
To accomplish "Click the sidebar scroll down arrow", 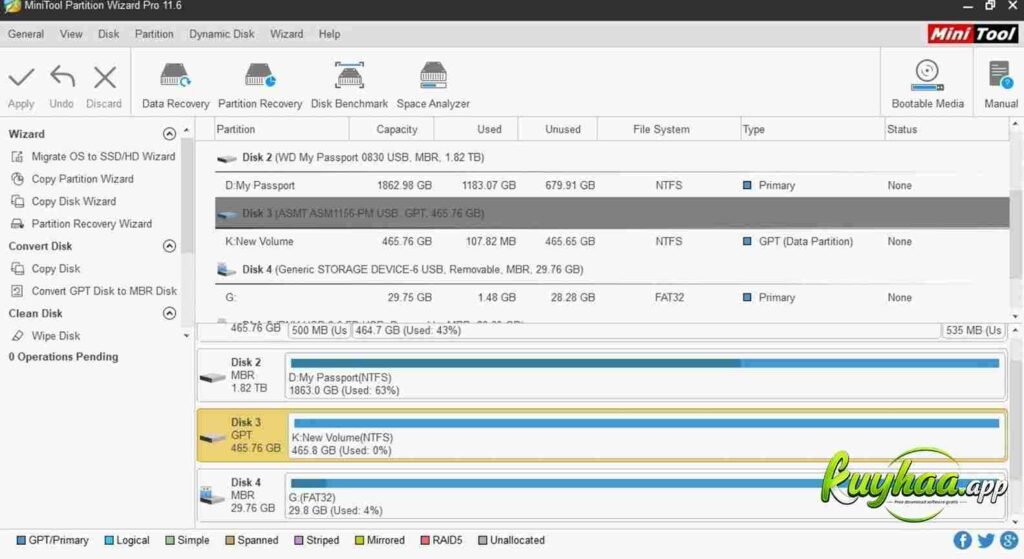I will coord(187,336).
